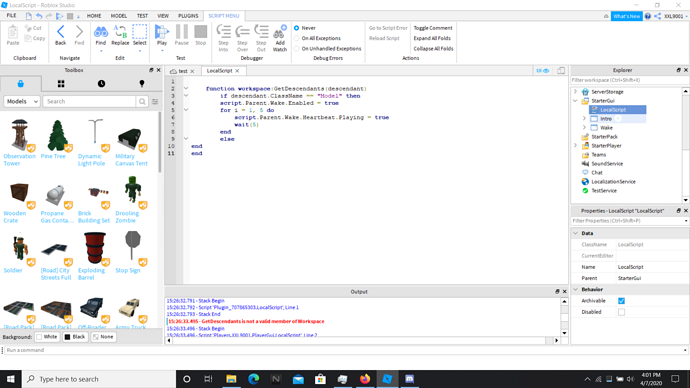
Task: Open the Recent clock tab in Toolbox
Action: [102, 84]
